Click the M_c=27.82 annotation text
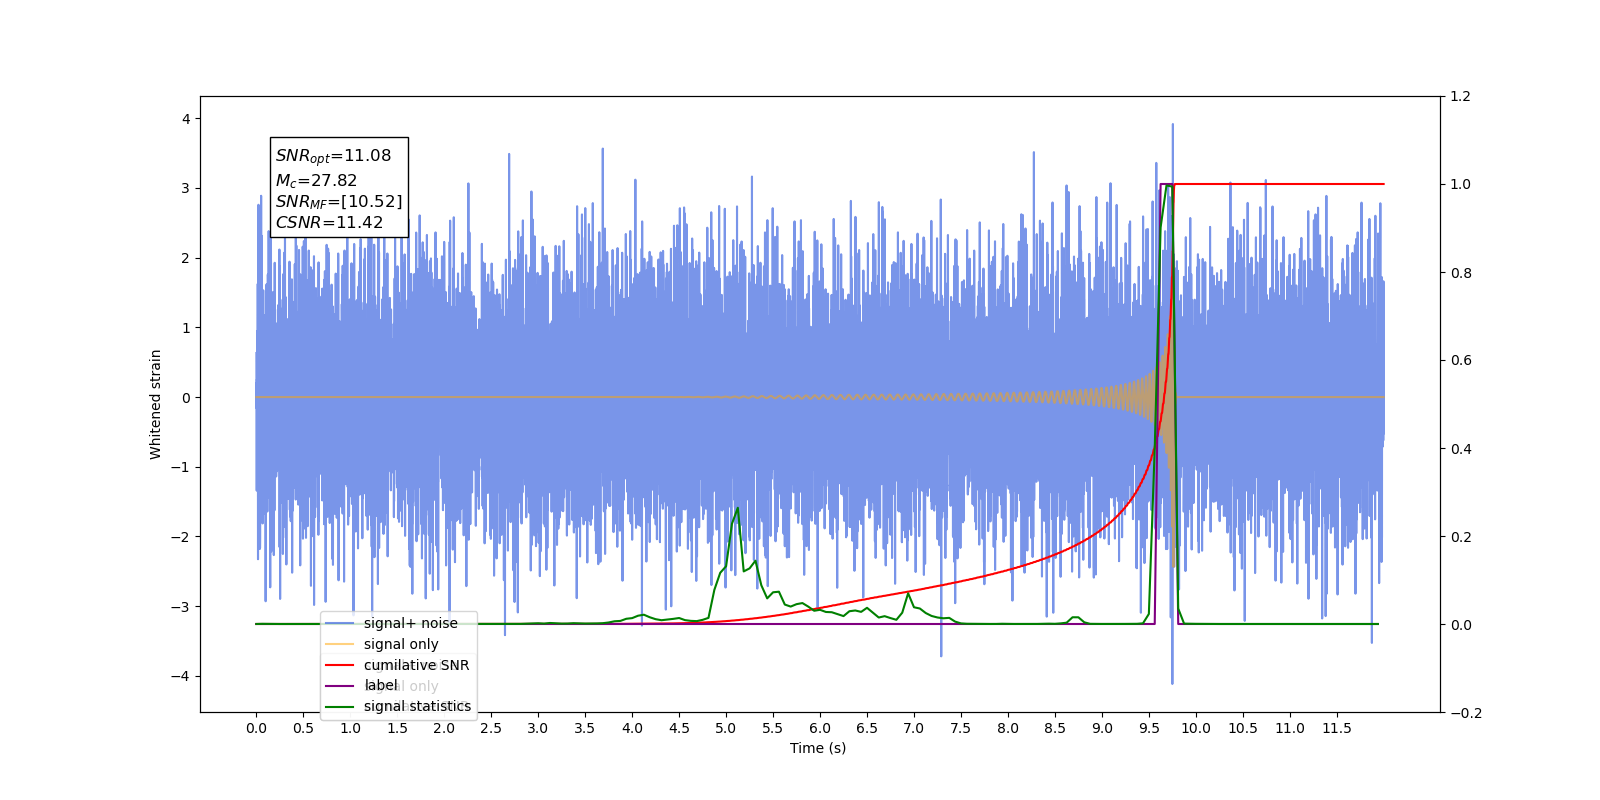This screenshot has height=800, width=1600. coord(316,181)
